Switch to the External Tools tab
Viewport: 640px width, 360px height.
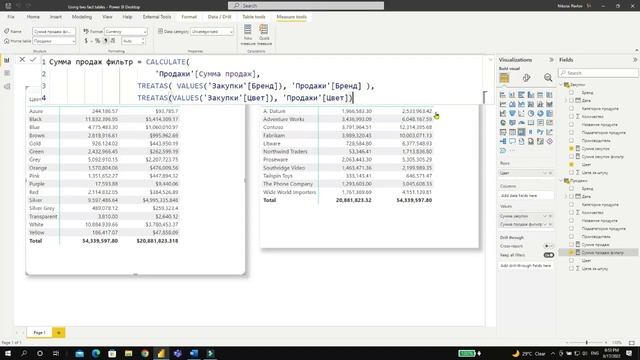157,17
